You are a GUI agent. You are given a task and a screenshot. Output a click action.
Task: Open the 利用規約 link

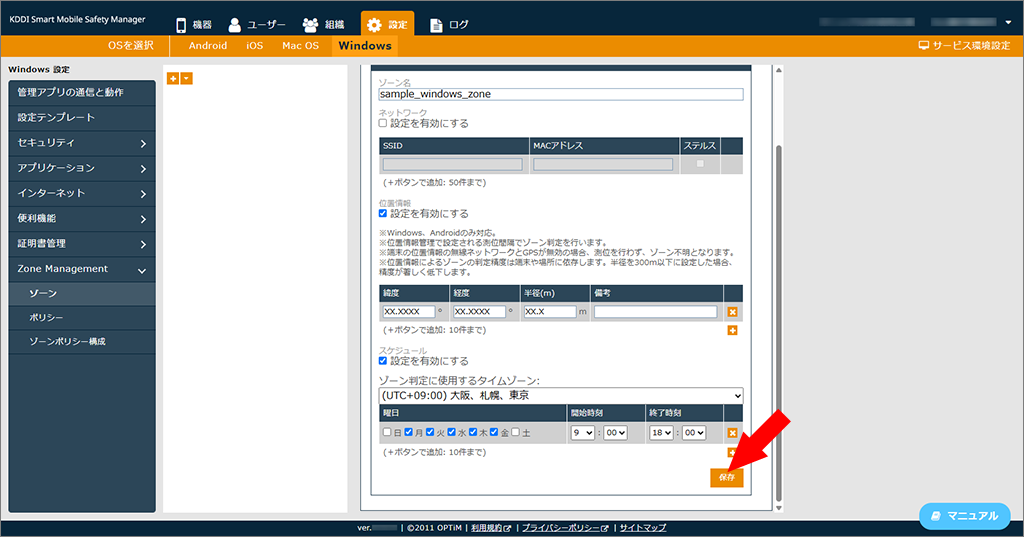[491, 528]
